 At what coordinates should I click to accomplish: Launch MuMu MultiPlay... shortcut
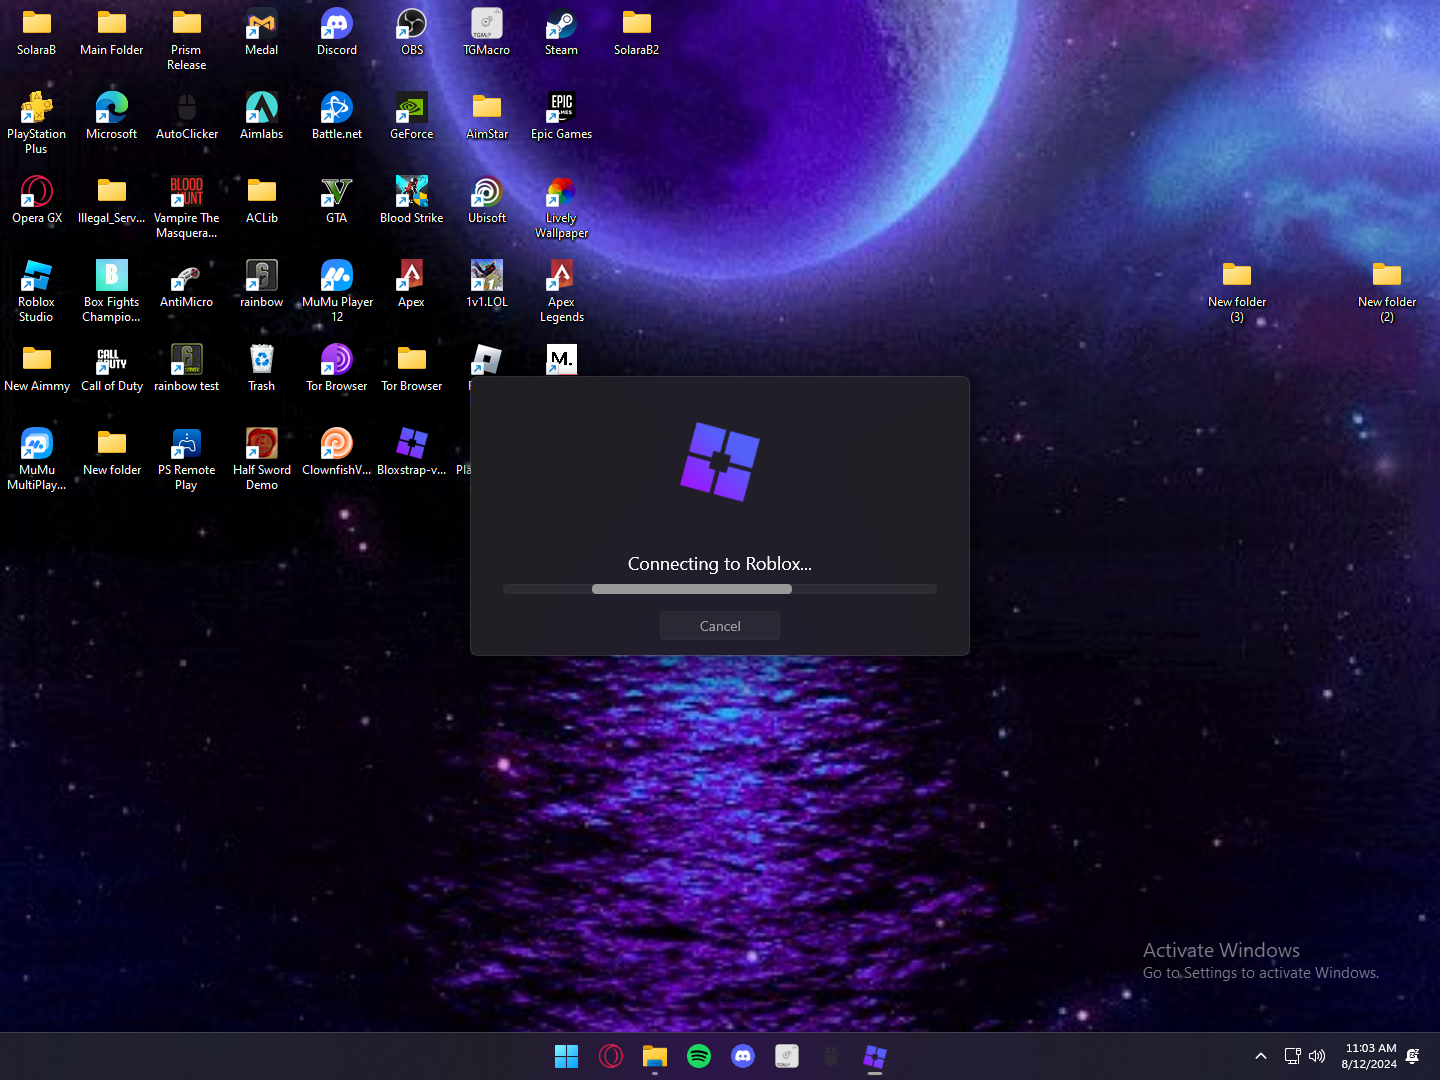pyautogui.click(x=37, y=459)
